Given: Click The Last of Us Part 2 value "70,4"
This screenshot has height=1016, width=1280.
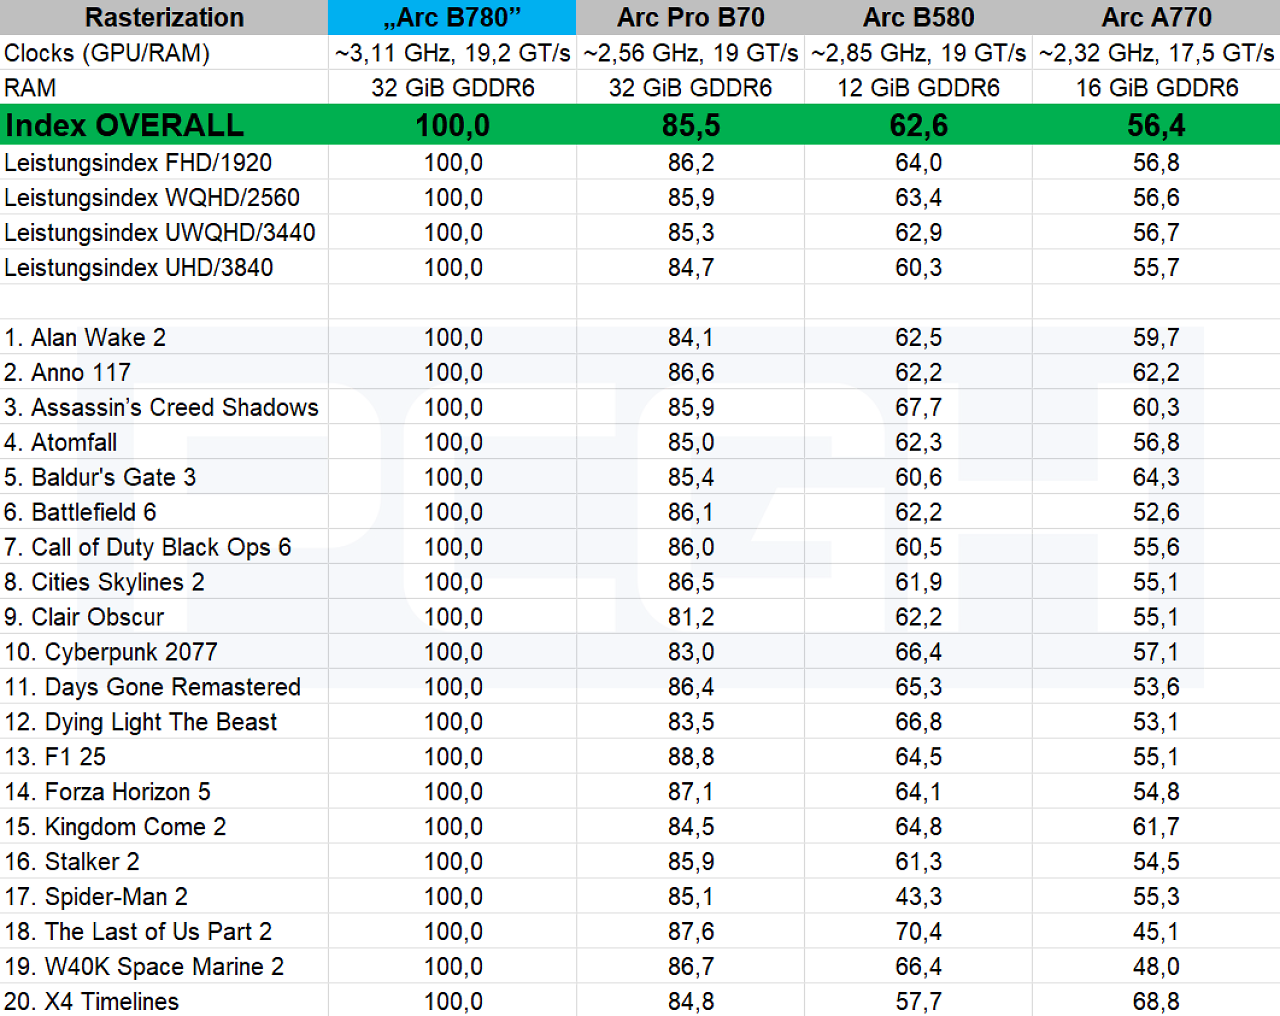Looking at the screenshot, I should (x=918, y=932).
